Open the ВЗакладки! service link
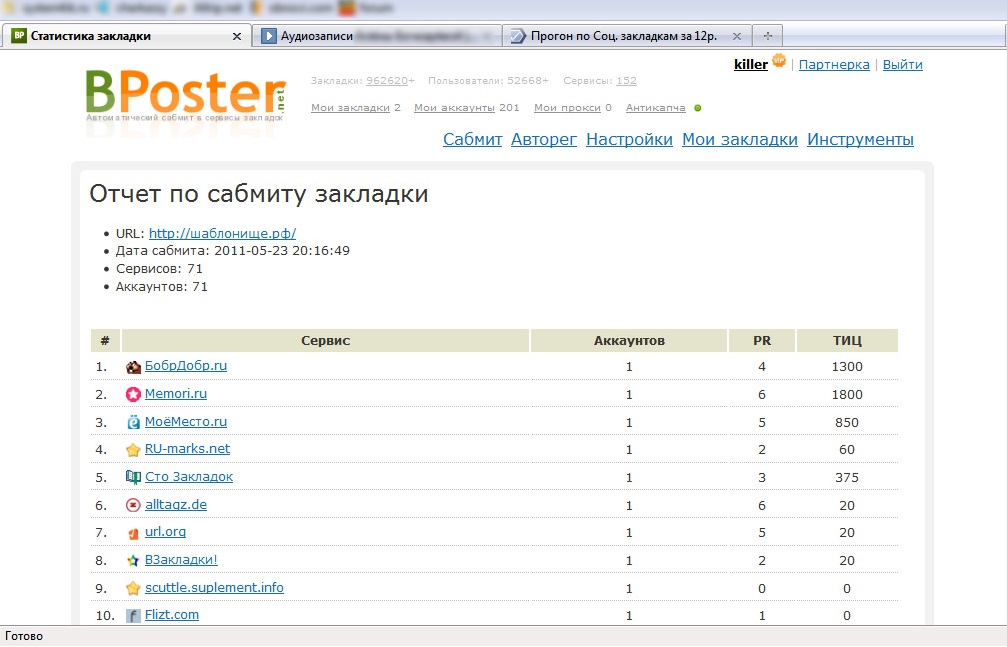 181,560
